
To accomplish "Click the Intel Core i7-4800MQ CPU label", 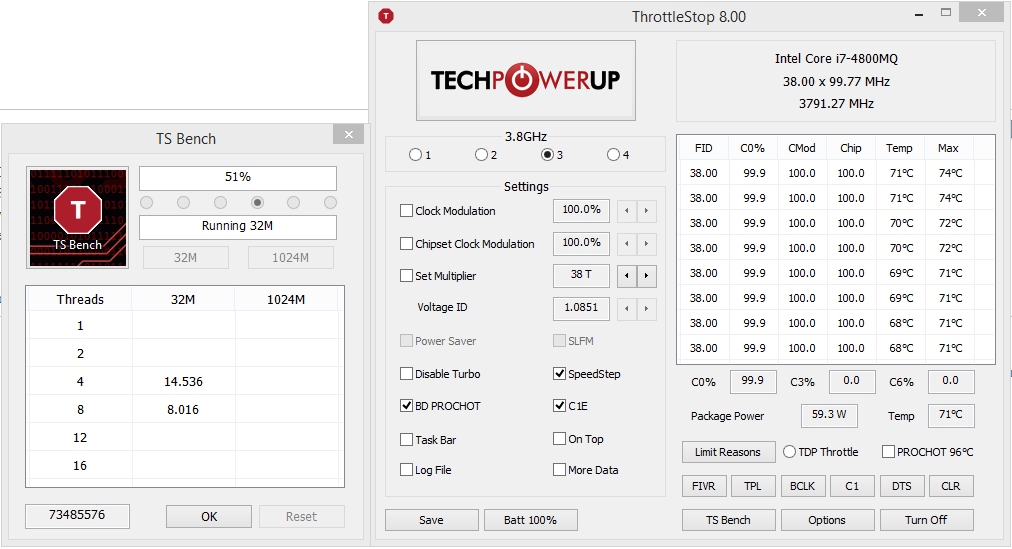I will 836,59.
